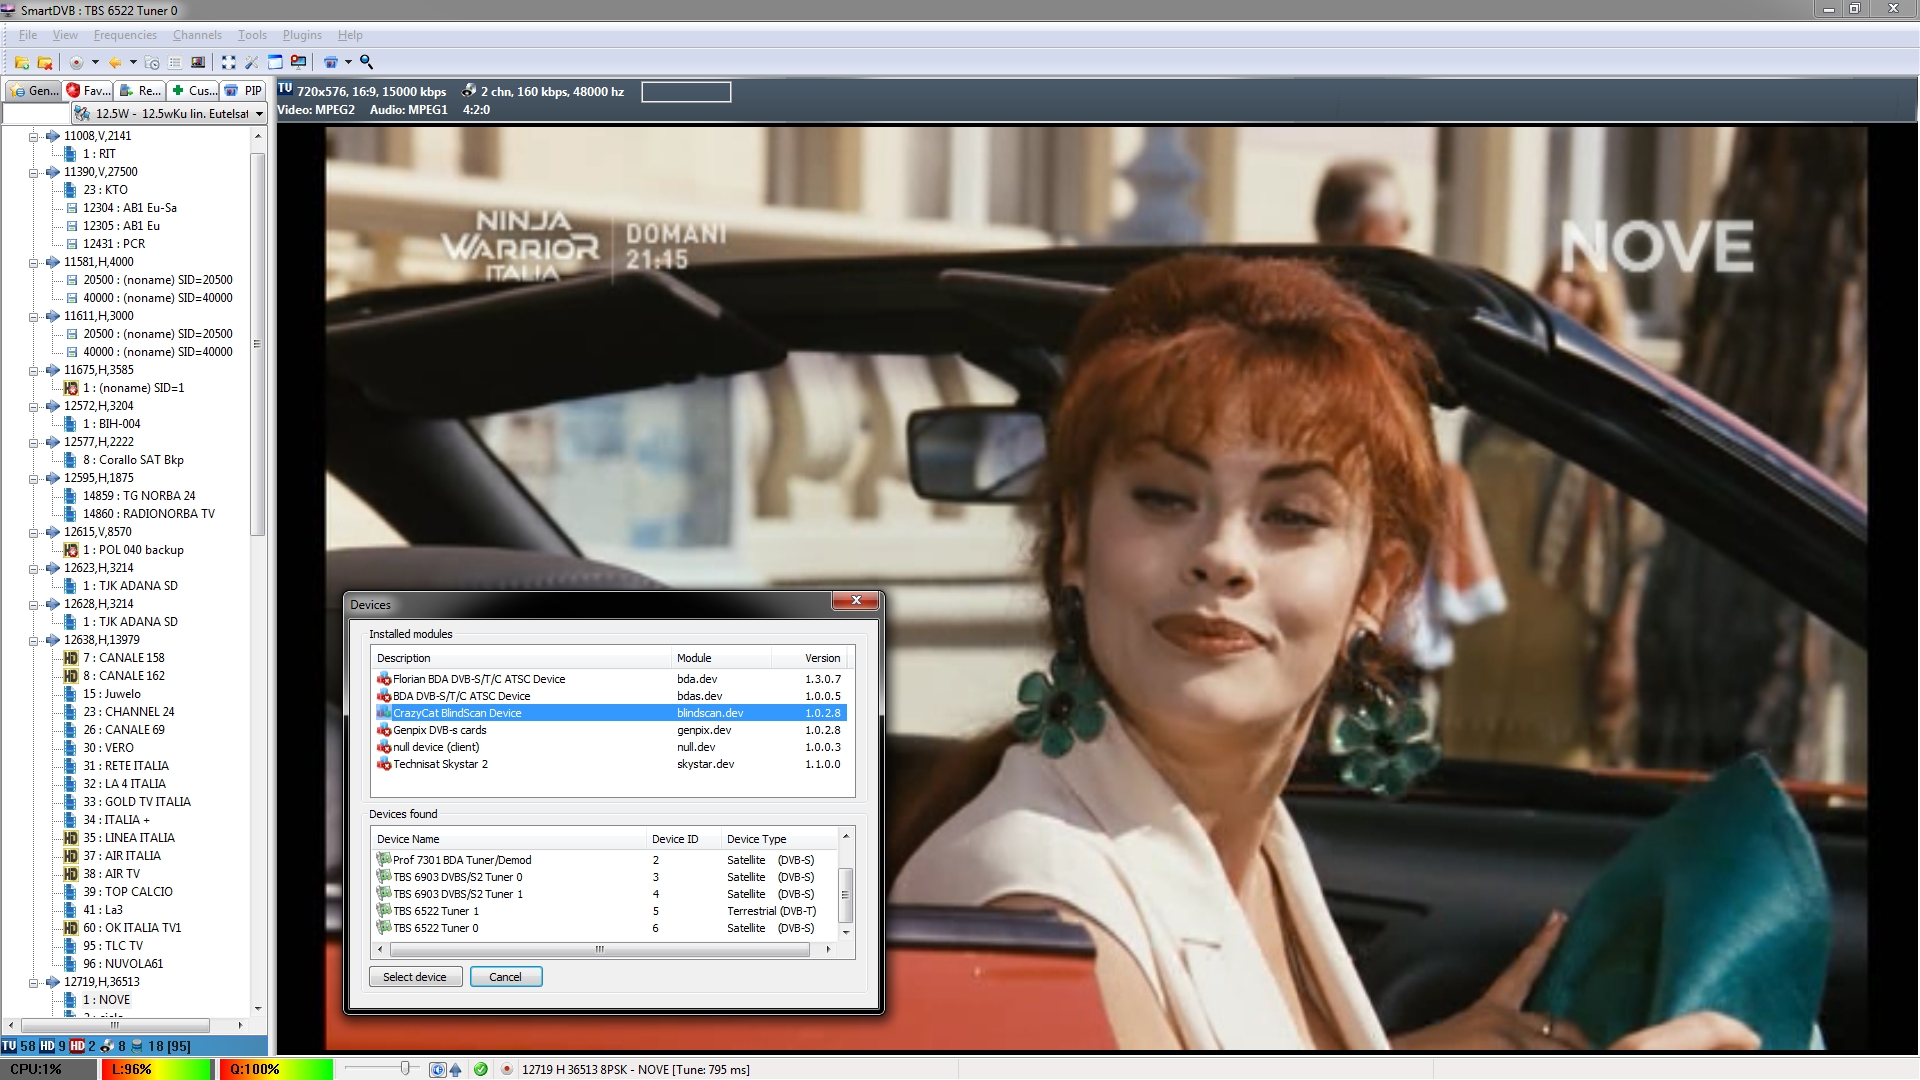Click the L:96% signal level bar
The height and width of the screenshot is (1080, 1920).
156,1069
